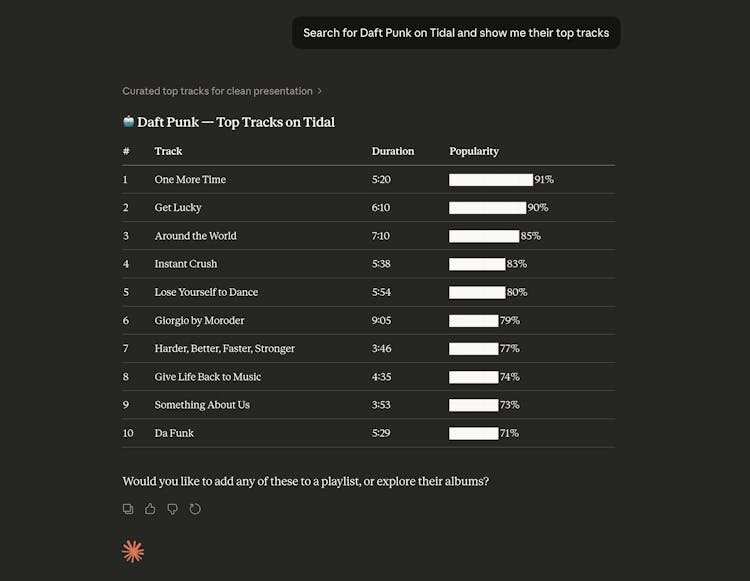Image resolution: width=750 pixels, height=581 pixels.
Task: Click the Popularity column header
Action: point(474,151)
